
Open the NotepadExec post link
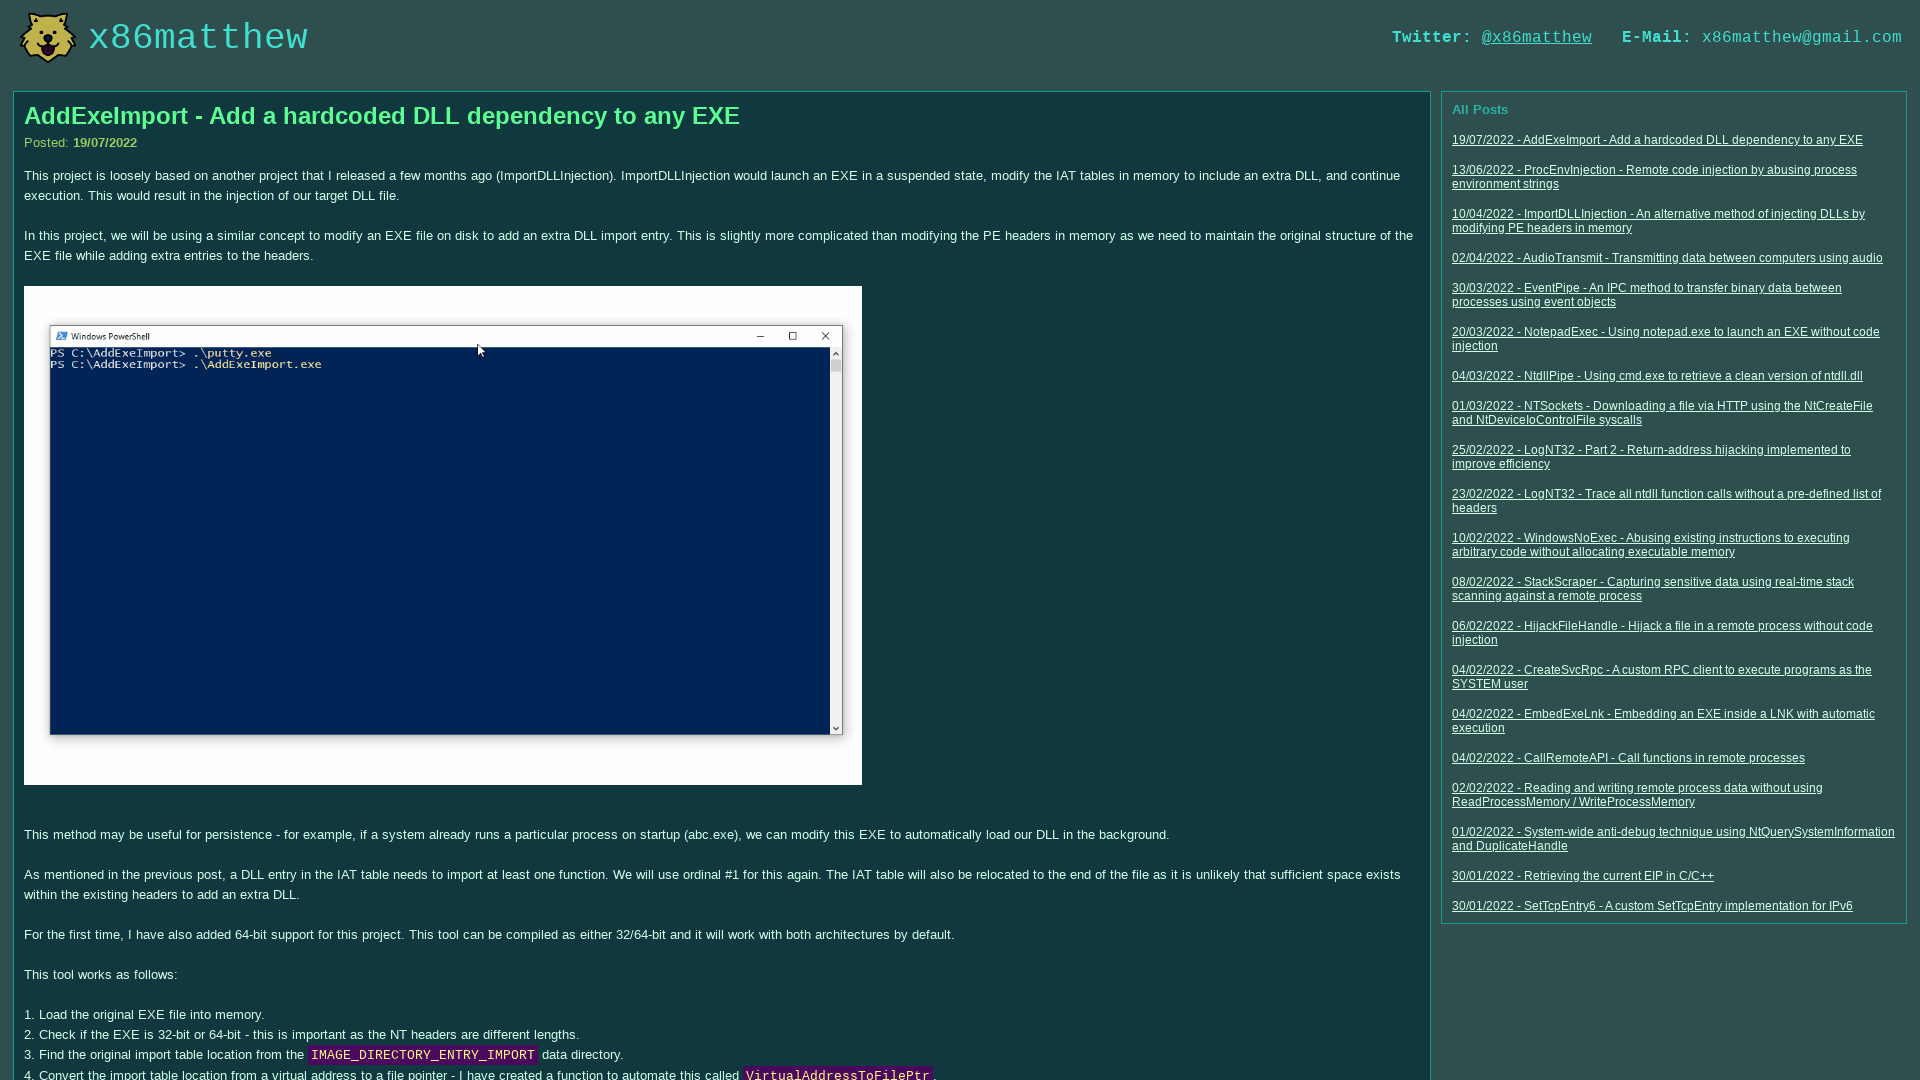pyautogui.click(x=1665, y=339)
